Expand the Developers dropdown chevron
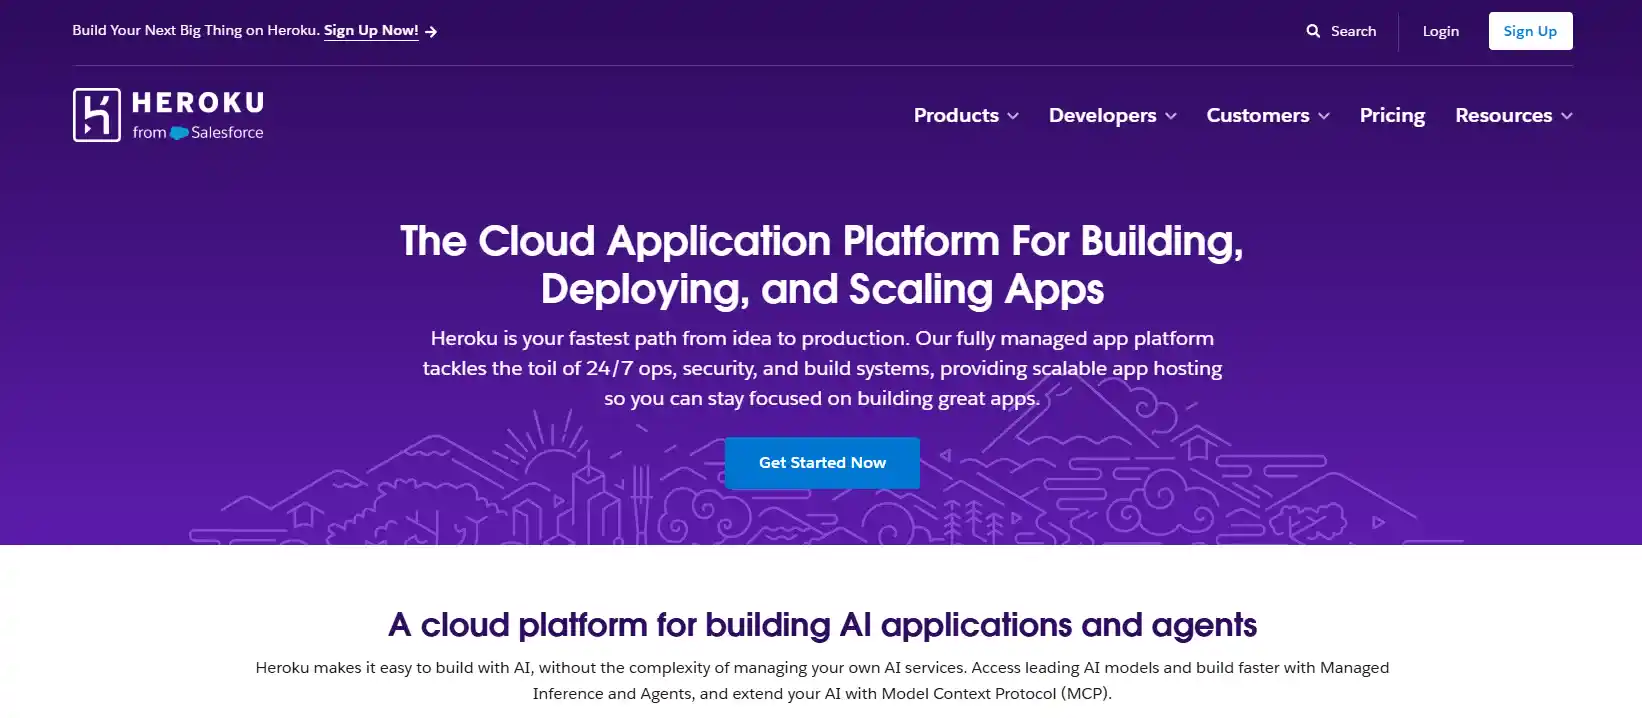Viewport: 1642px width, 718px height. pos(1171,116)
